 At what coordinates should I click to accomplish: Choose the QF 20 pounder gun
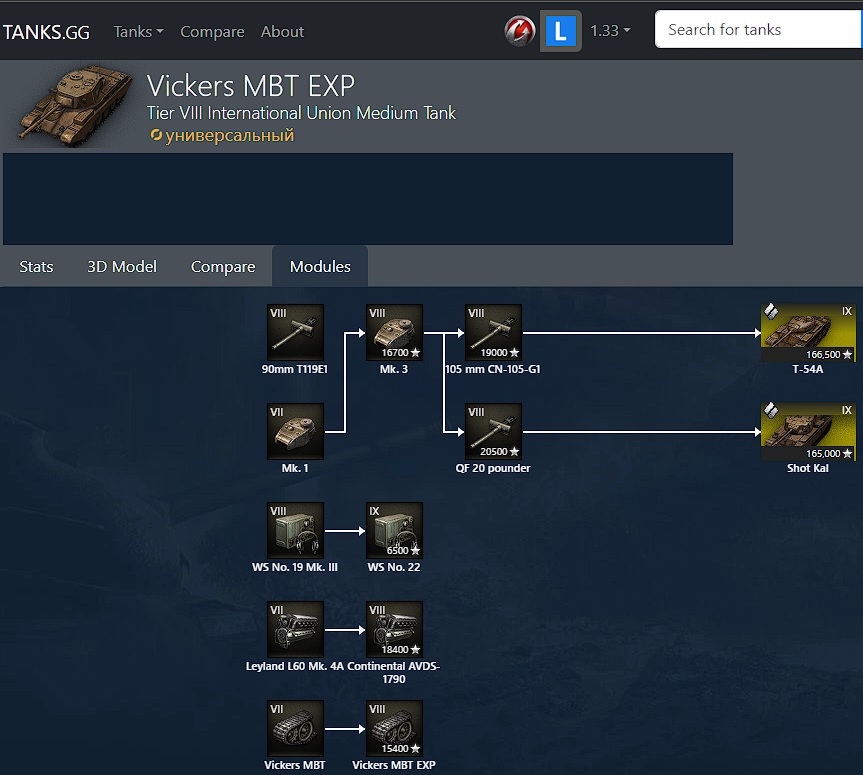click(x=493, y=432)
